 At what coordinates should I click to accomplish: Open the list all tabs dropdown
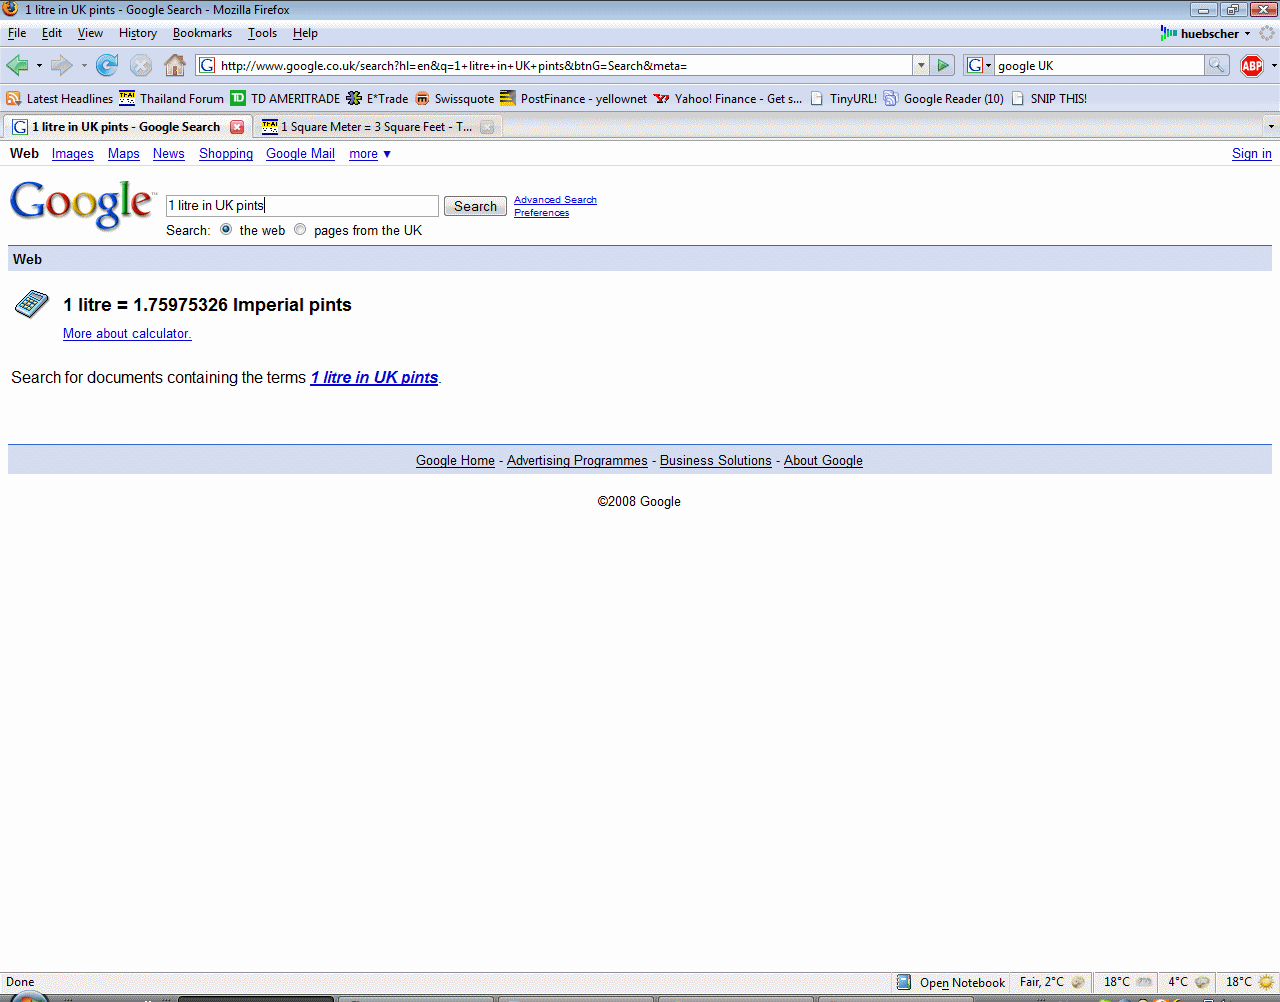(1271, 126)
